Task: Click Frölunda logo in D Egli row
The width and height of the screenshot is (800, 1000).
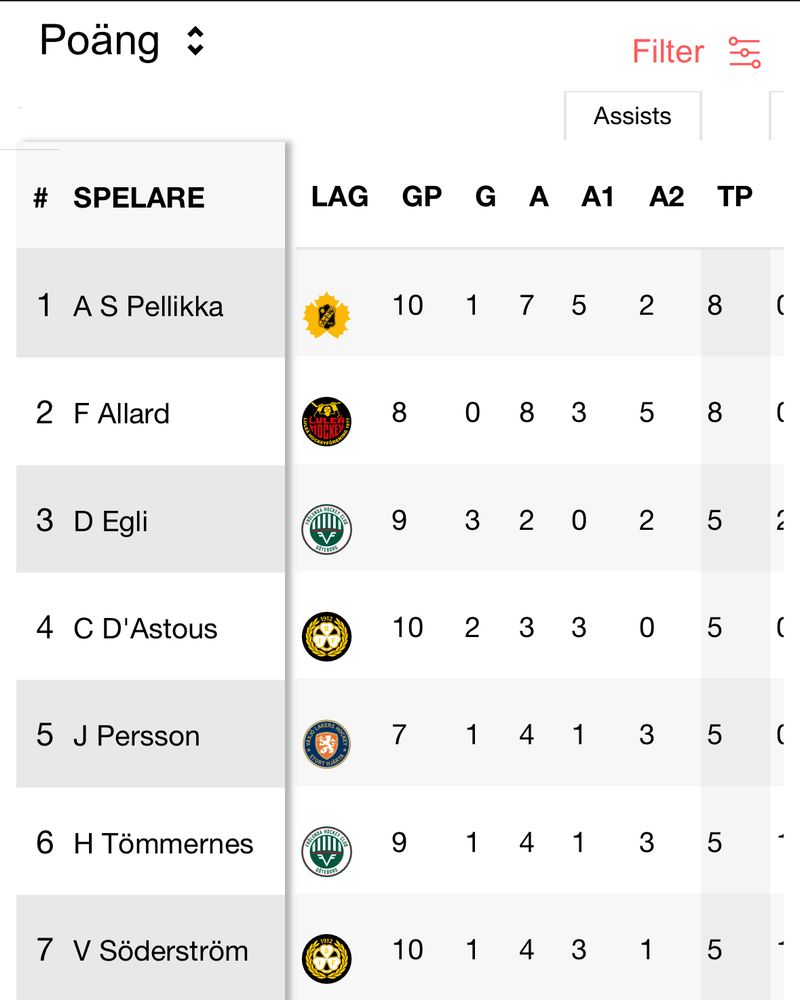Action: (327, 529)
